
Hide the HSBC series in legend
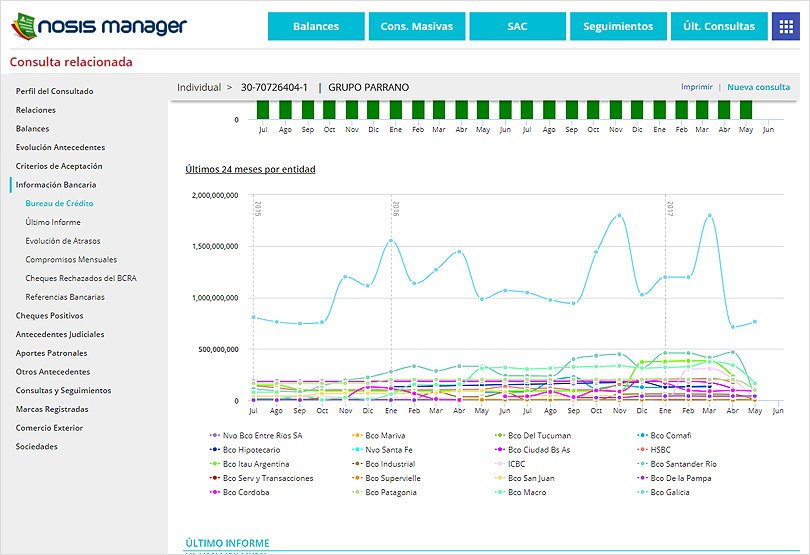pos(661,450)
